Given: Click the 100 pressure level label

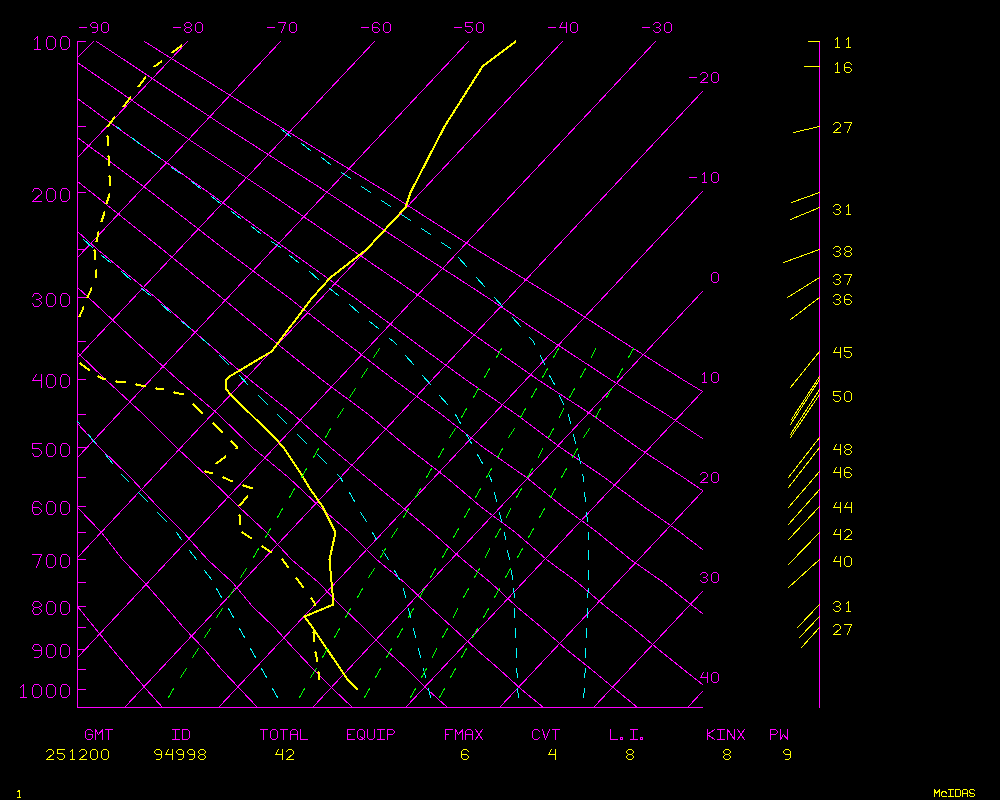Looking at the screenshot, I should pyautogui.click(x=50, y=43).
